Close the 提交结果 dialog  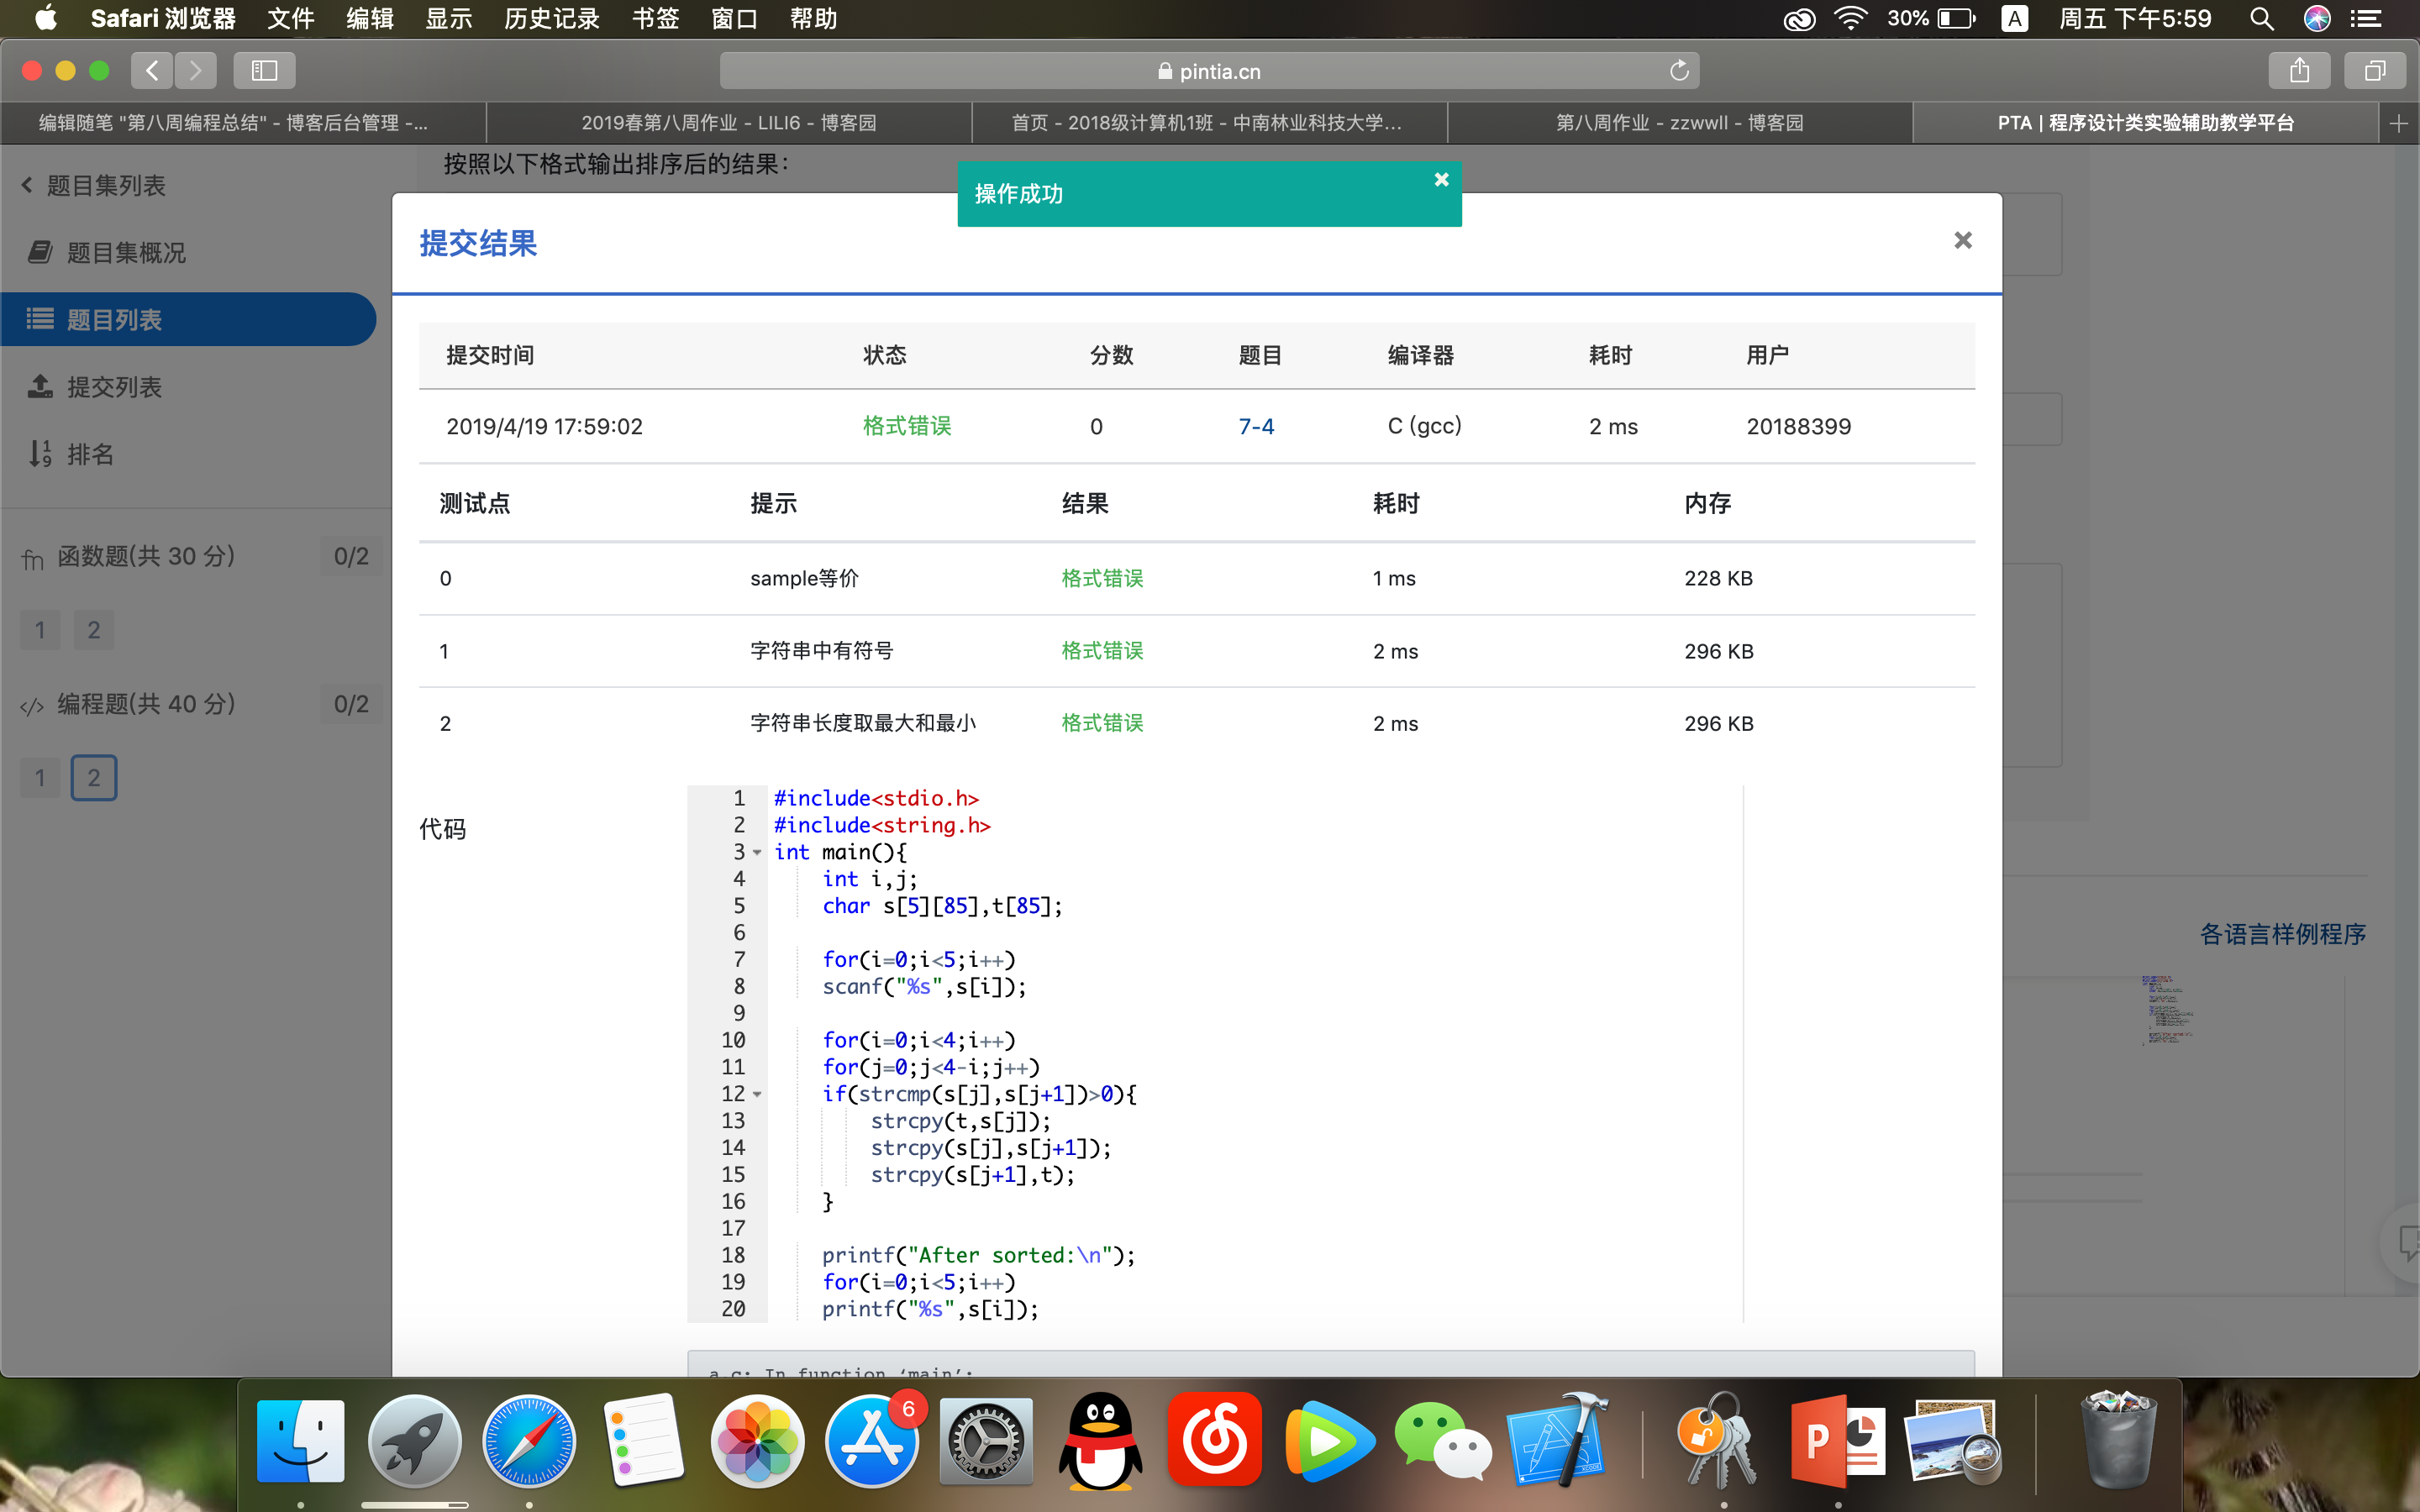coord(1963,240)
